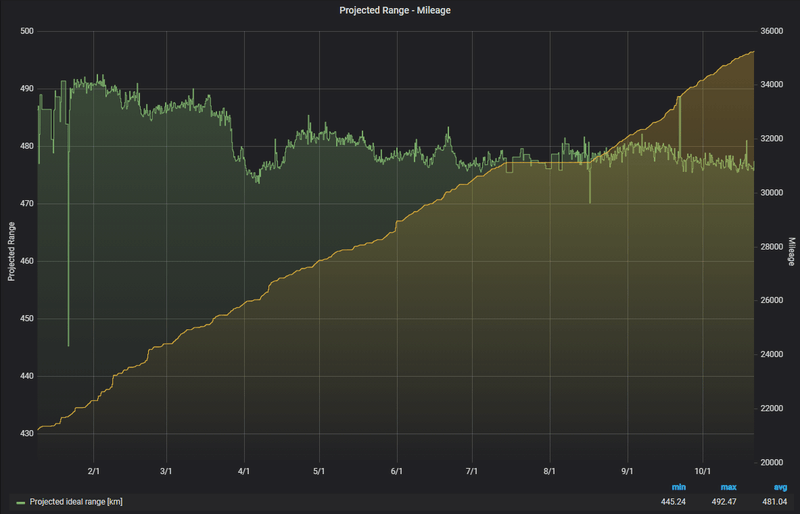Screen dimensions: 800x514
Task: Click the 6/1 x-axis date label
Action: (x=396, y=471)
